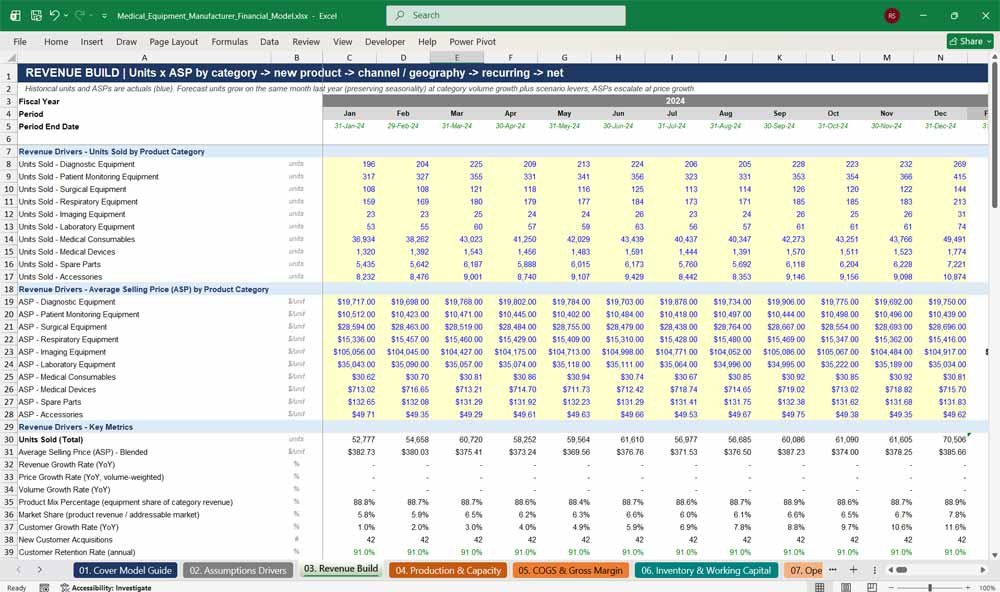Viewport: 1000px width, 592px height.
Task: Open the Power Pivot ribbon tab
Action: click(473, 41)
